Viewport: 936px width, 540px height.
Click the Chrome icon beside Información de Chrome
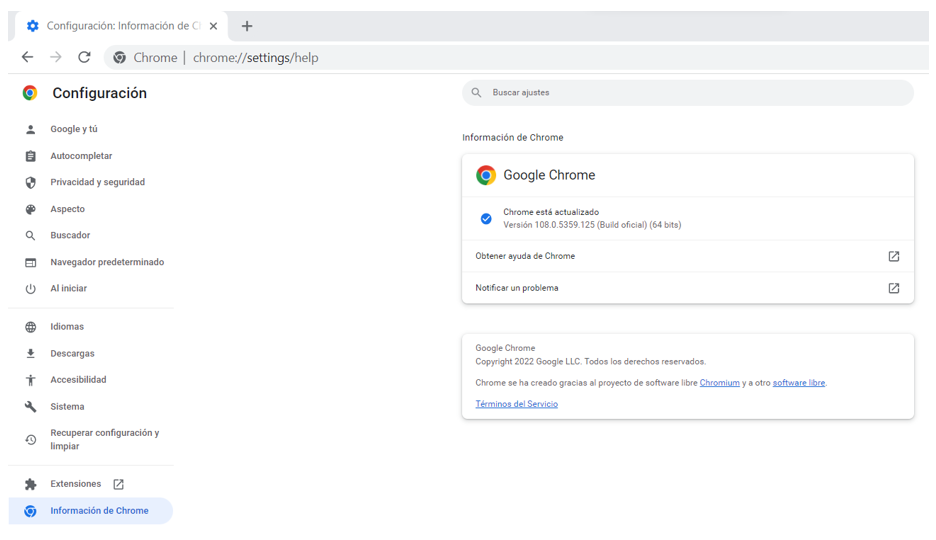click(x=30, y=511)
